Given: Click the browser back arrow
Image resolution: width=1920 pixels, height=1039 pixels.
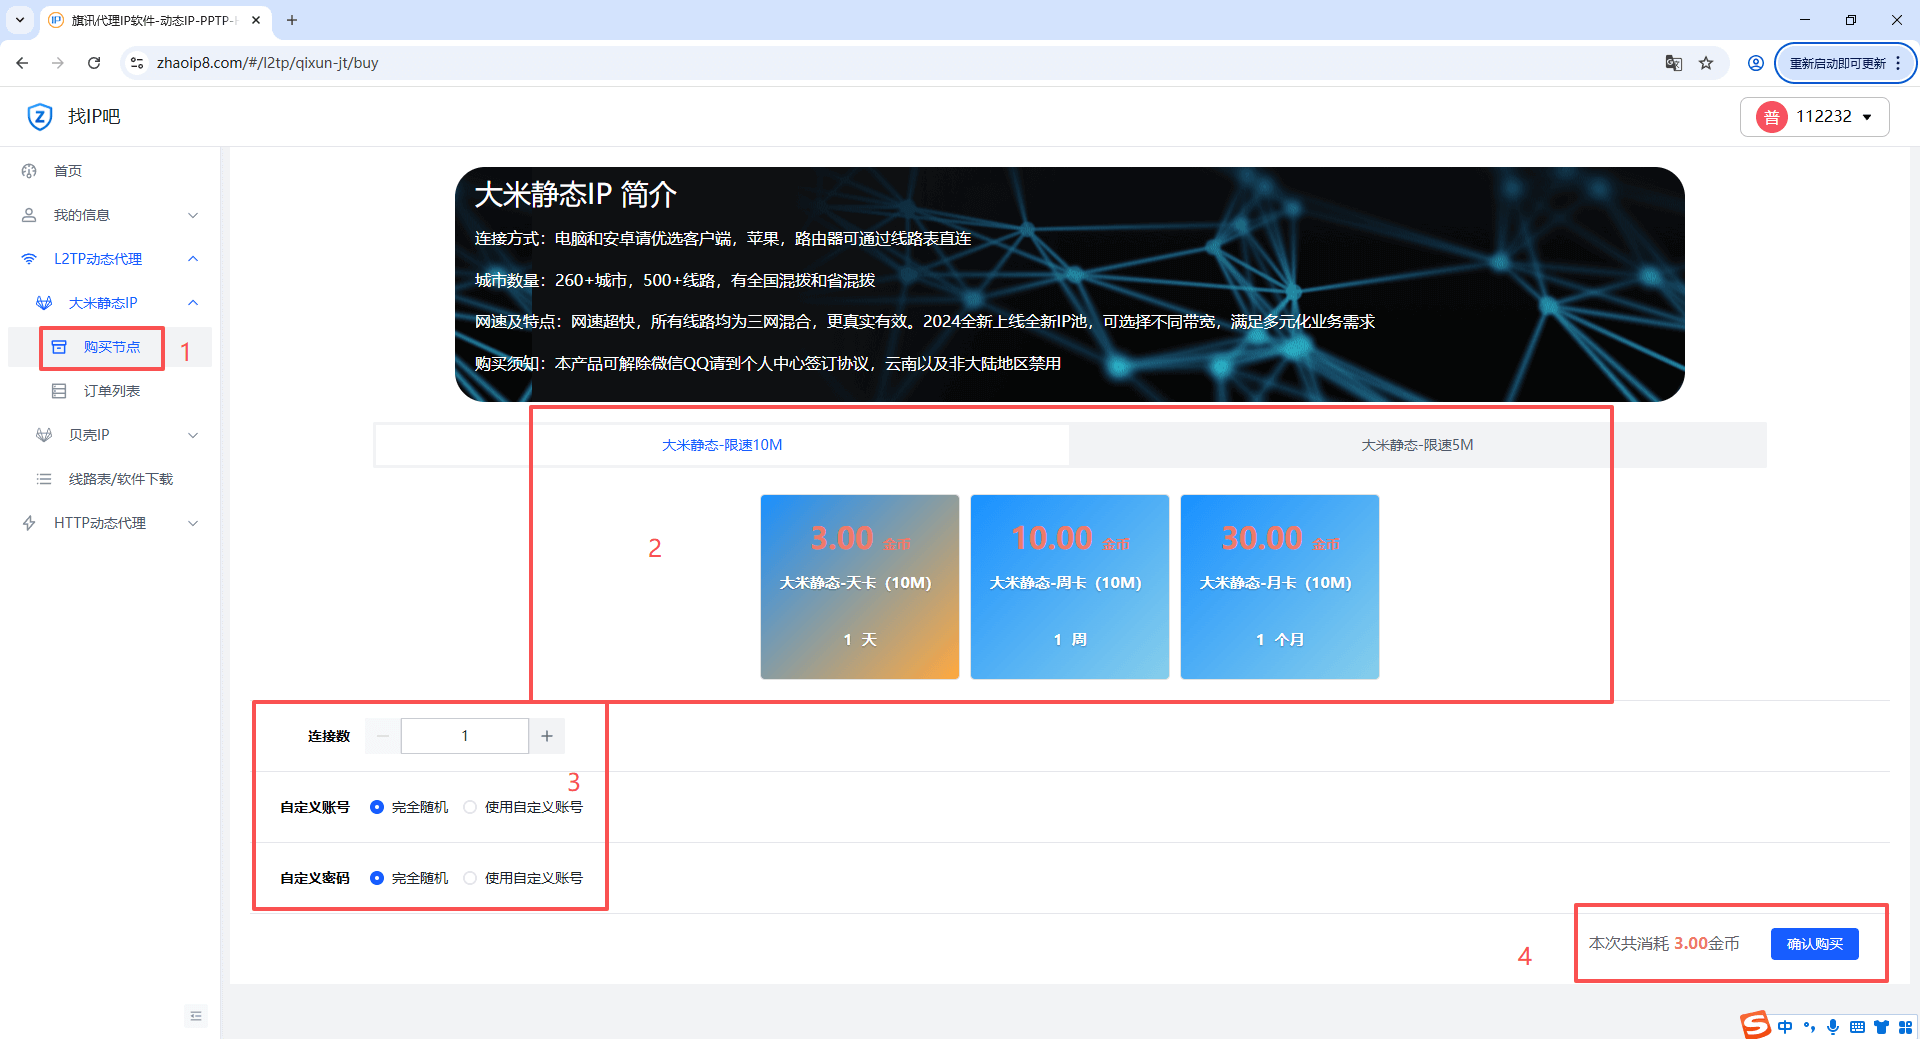Looking at the screenshot, I should (22, 63).
